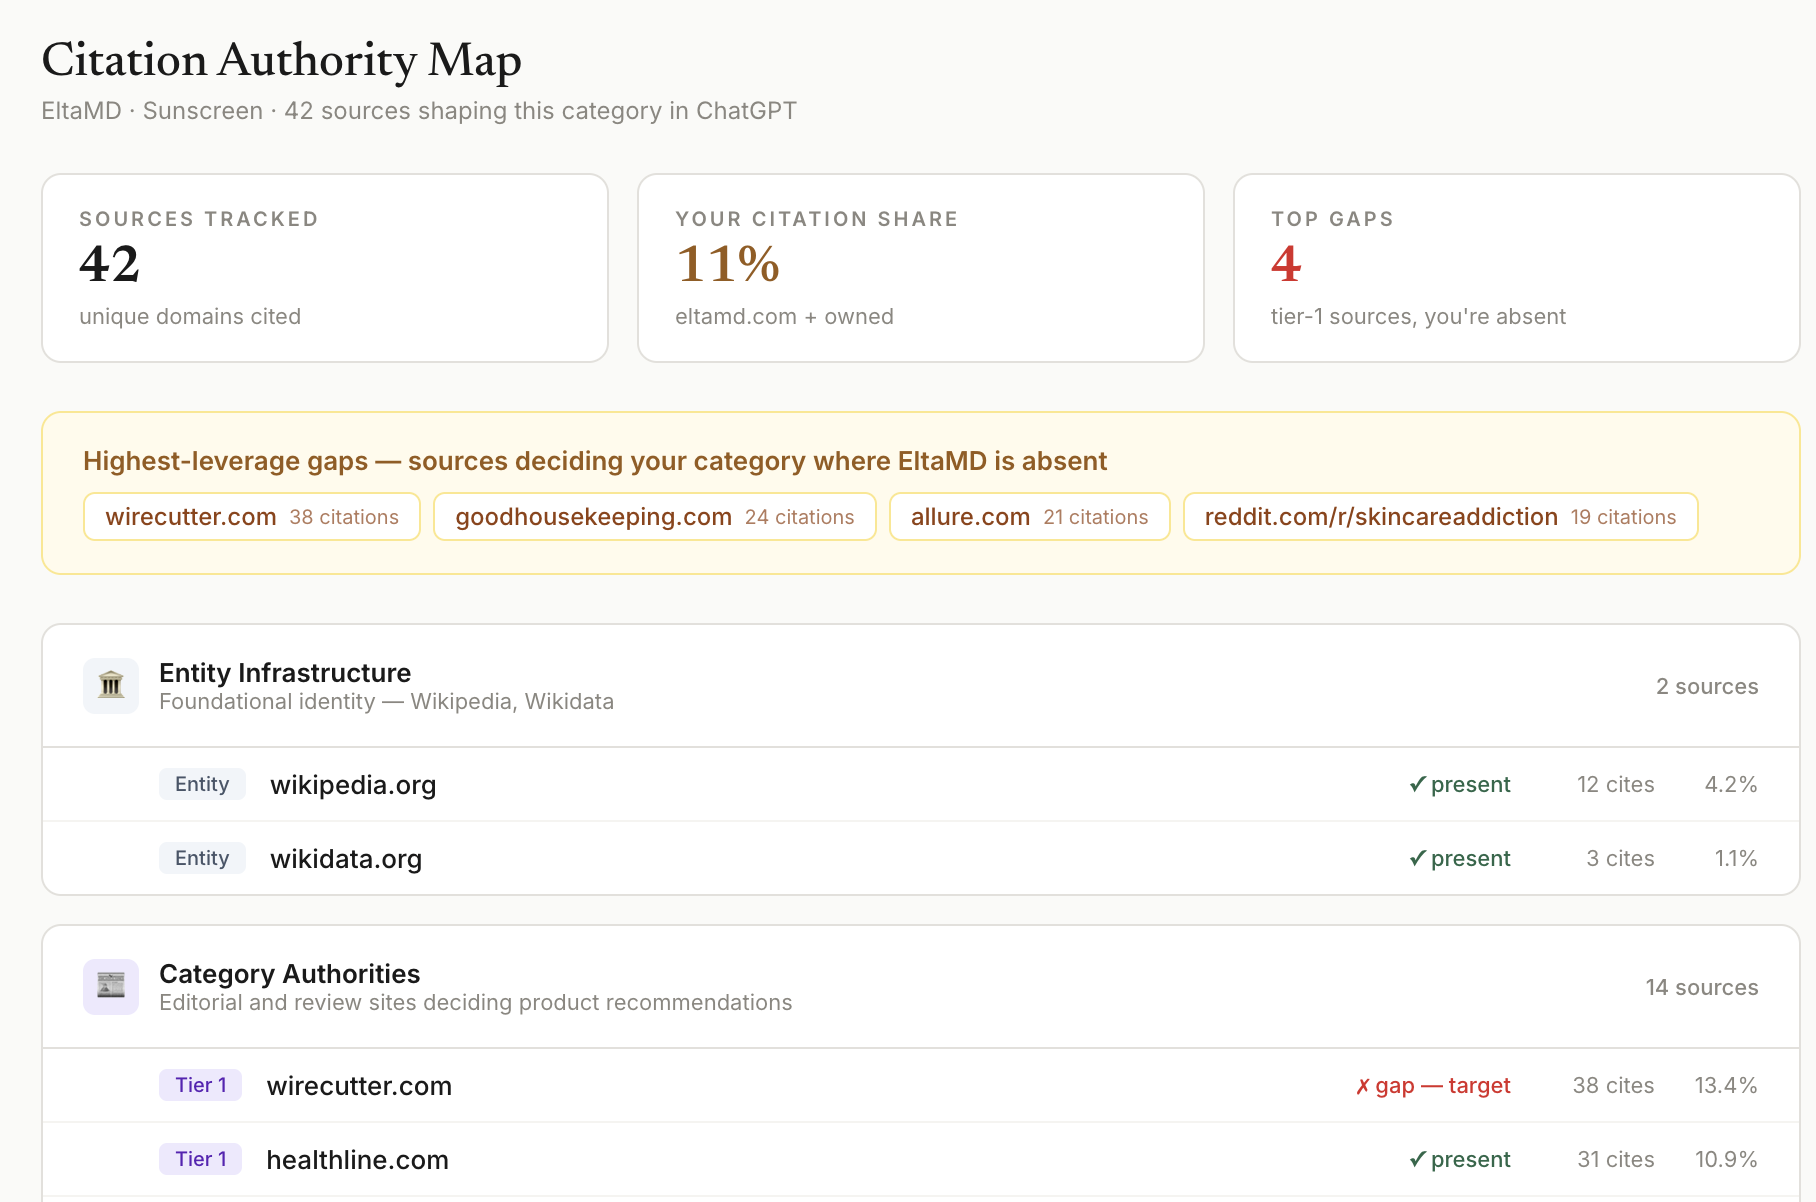Viewport: 1816px width, 1202px height.
Task: Click the '31 cites' value
Action: pos(1616,1160)
